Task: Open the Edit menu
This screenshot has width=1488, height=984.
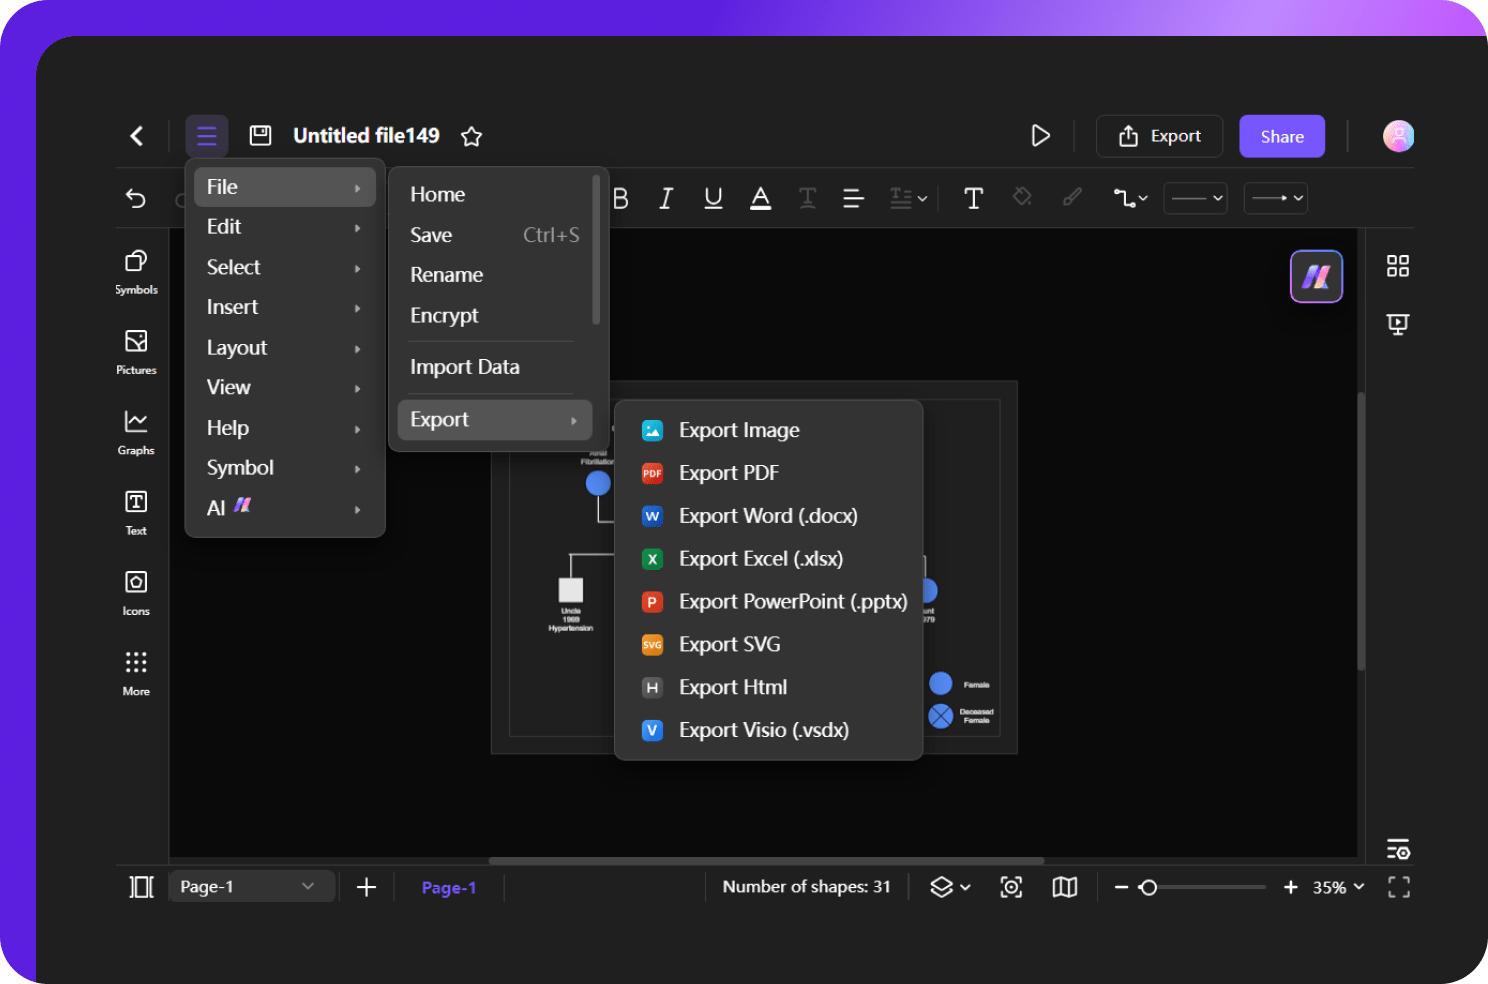Action: coord(285,227)
